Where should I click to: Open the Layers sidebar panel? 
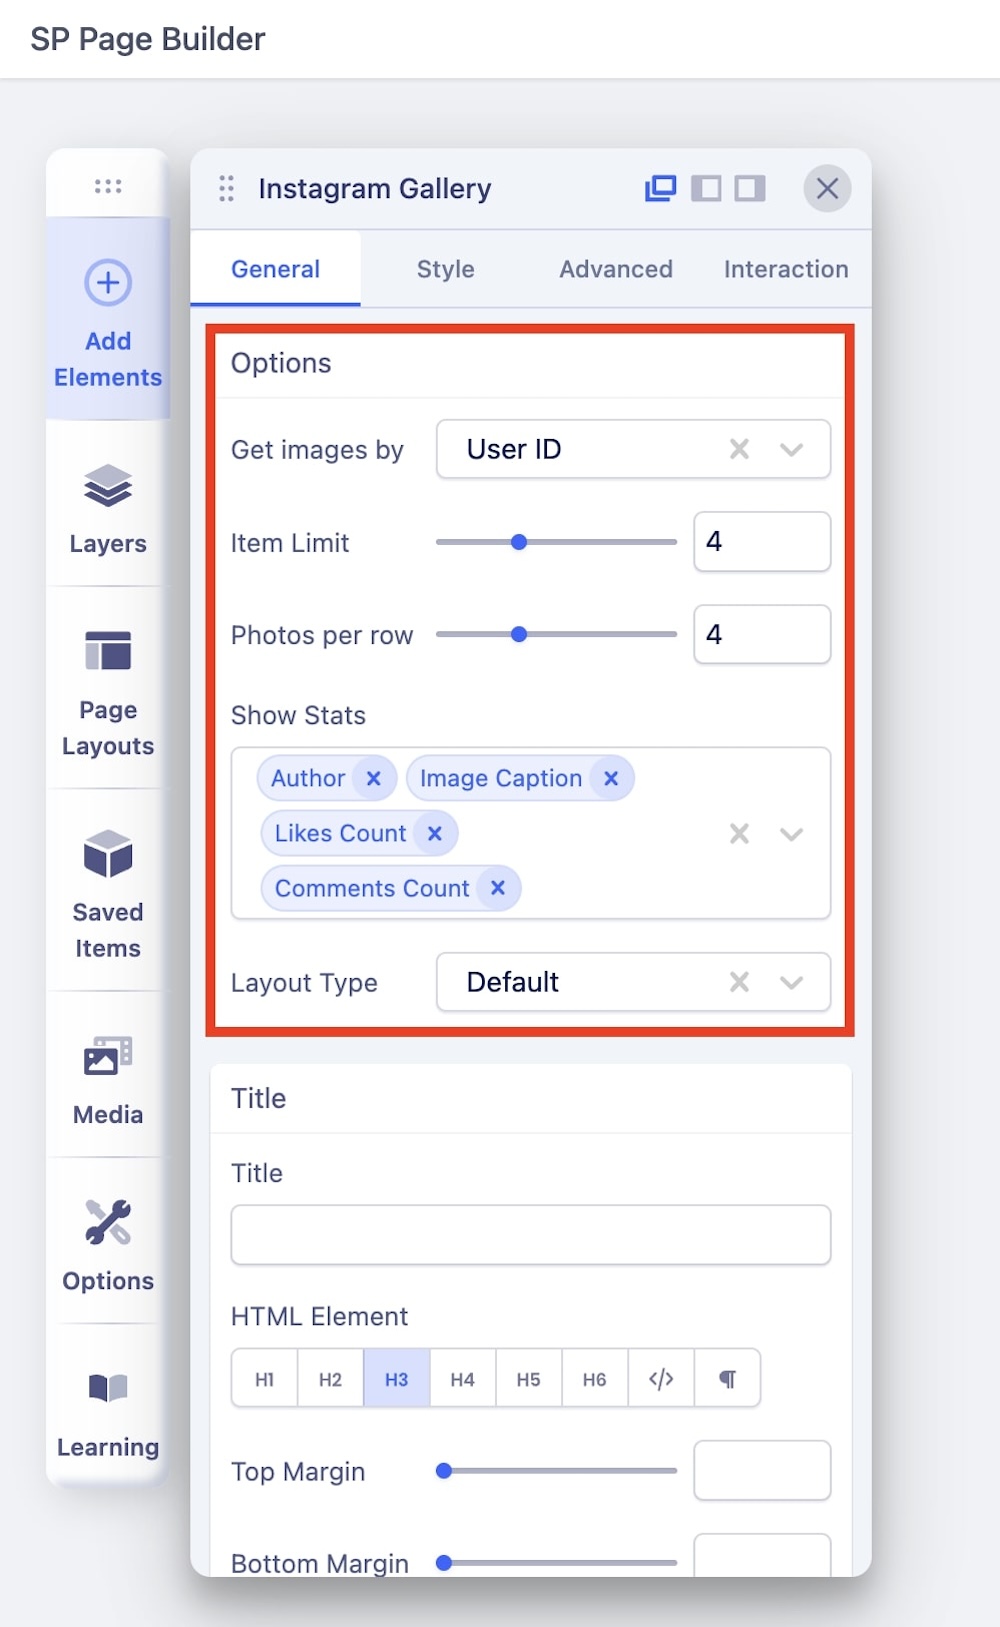108,507
